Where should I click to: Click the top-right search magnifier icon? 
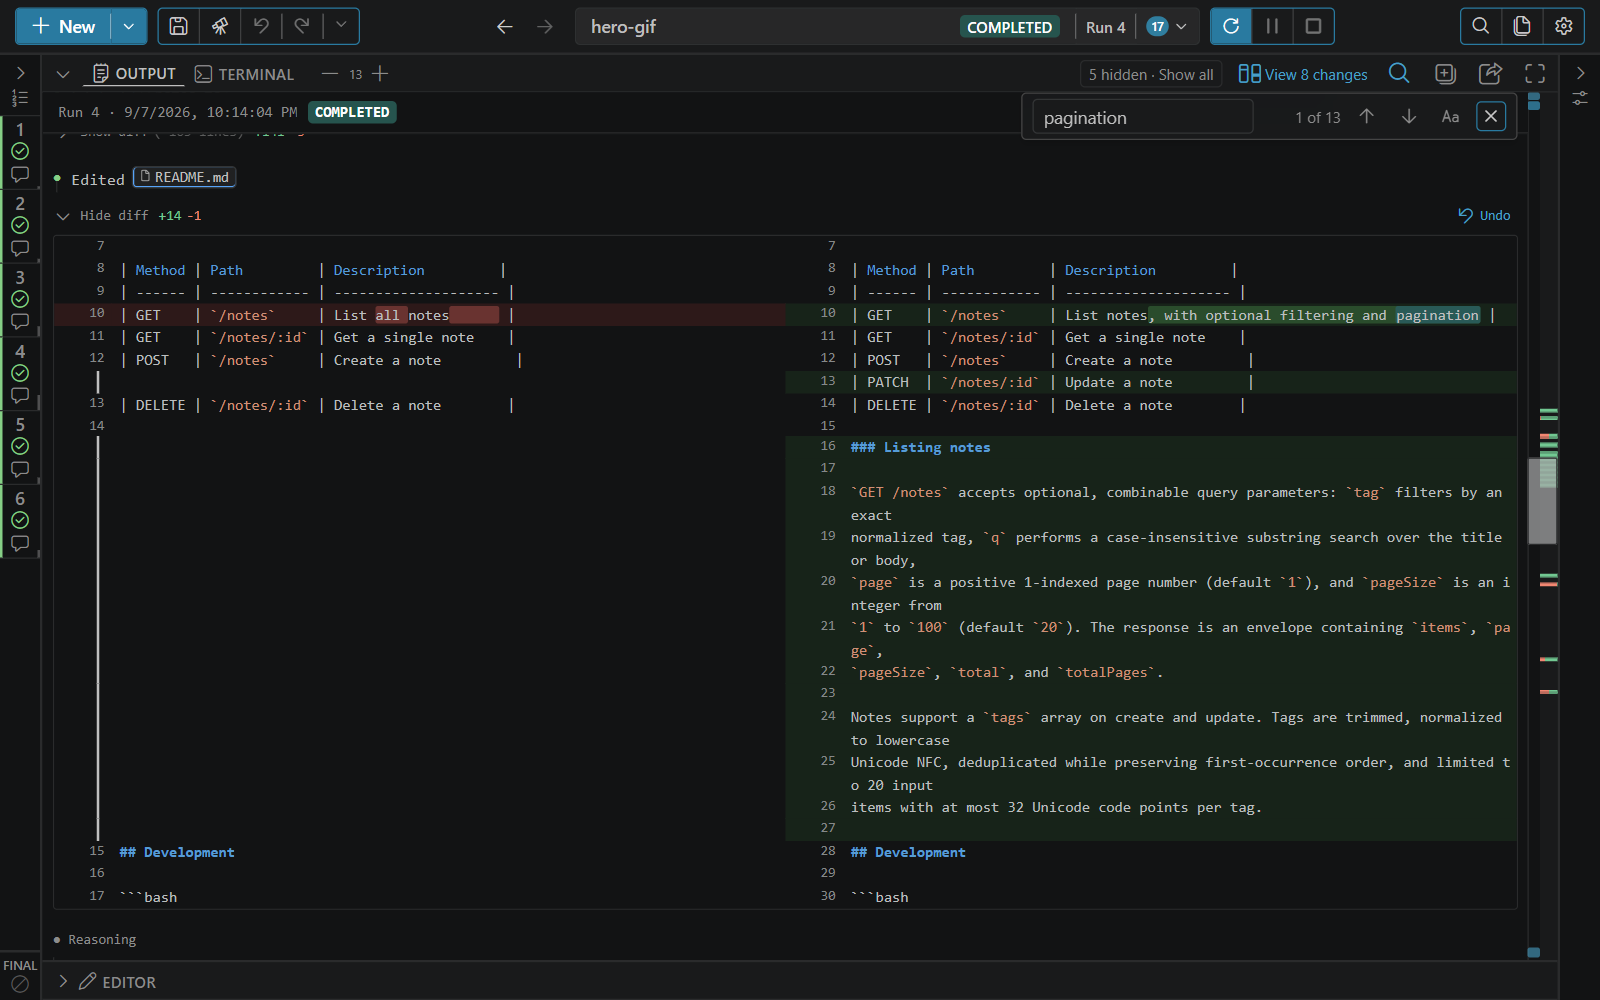1481,27
